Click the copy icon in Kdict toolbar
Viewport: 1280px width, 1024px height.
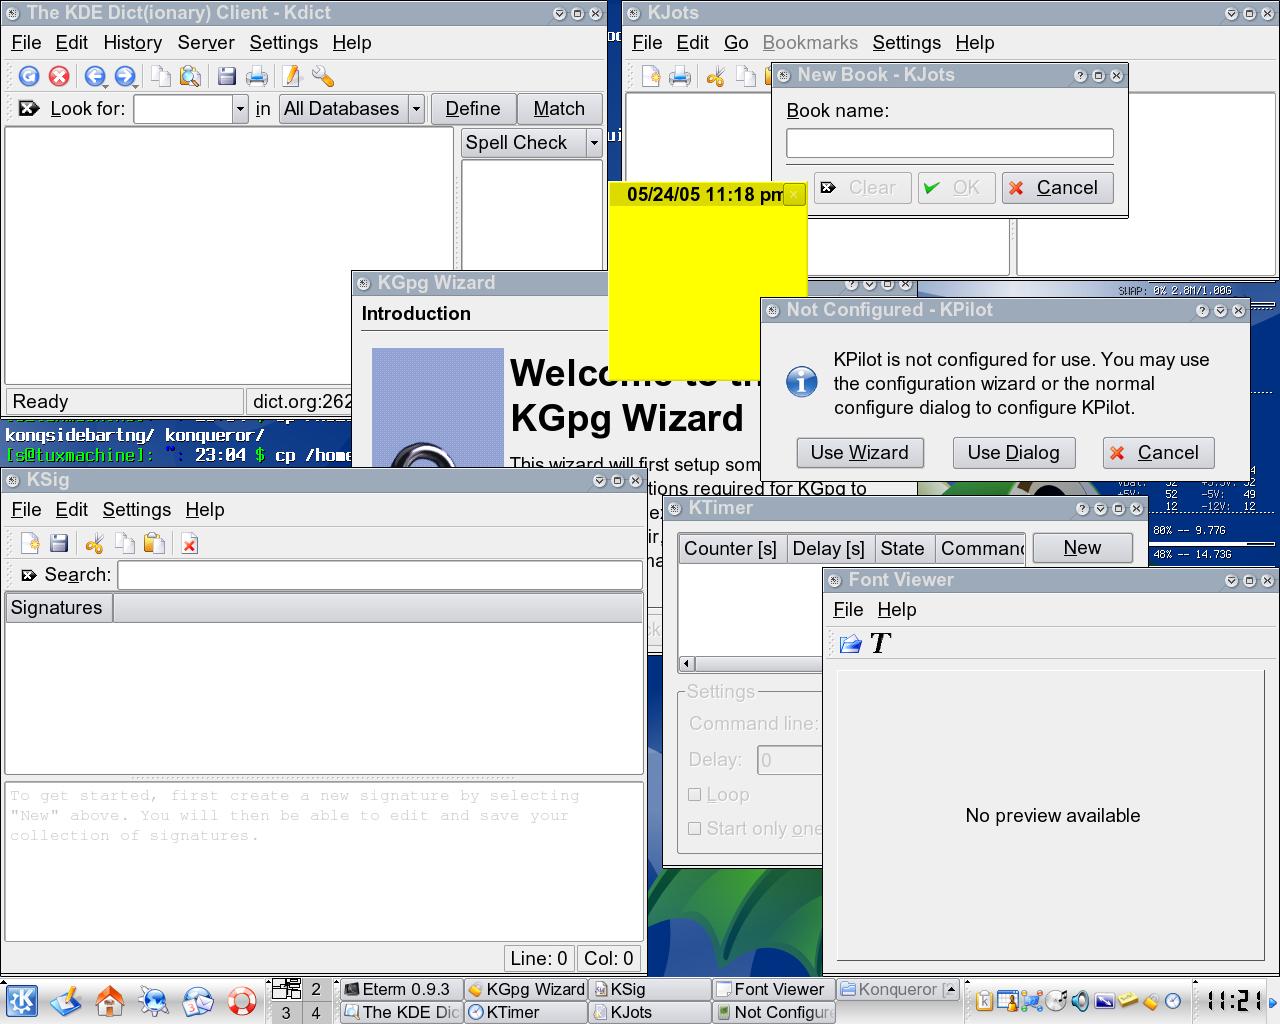point(160,76)
